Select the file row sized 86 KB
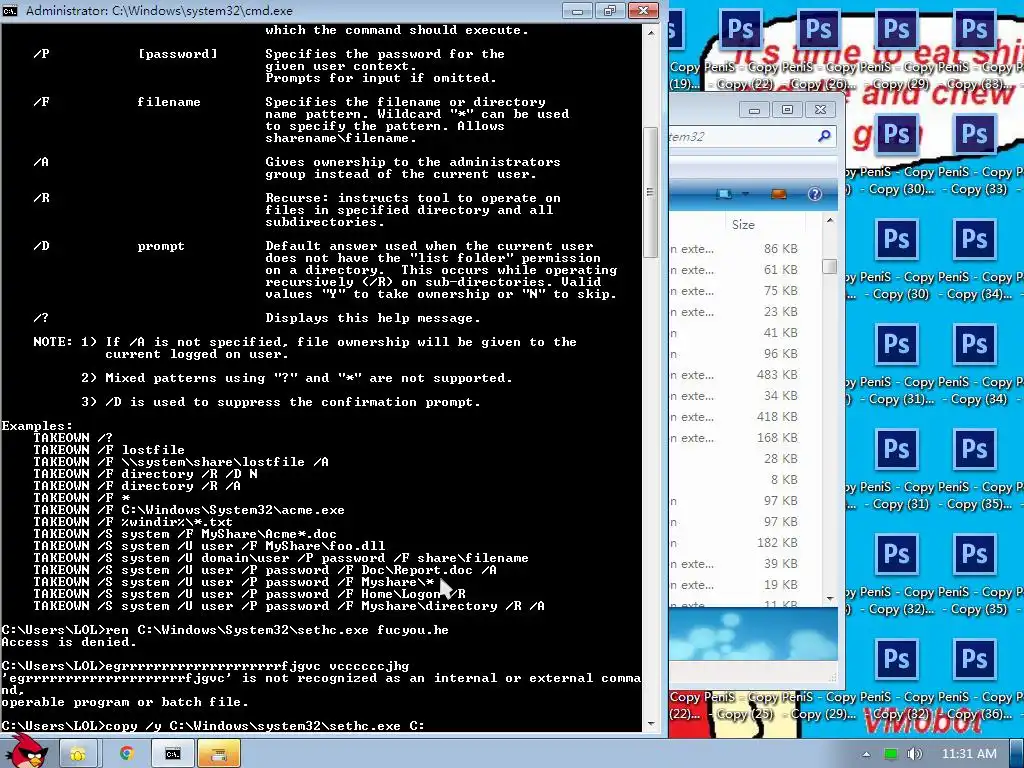 [x=736, y=249]
